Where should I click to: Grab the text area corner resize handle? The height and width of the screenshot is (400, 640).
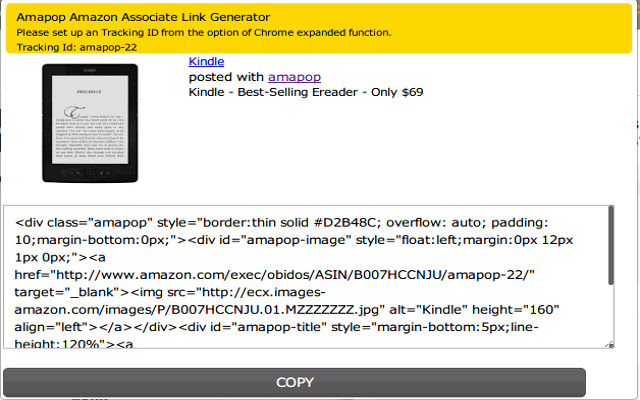pyautogui.click(x=610, y=345)
